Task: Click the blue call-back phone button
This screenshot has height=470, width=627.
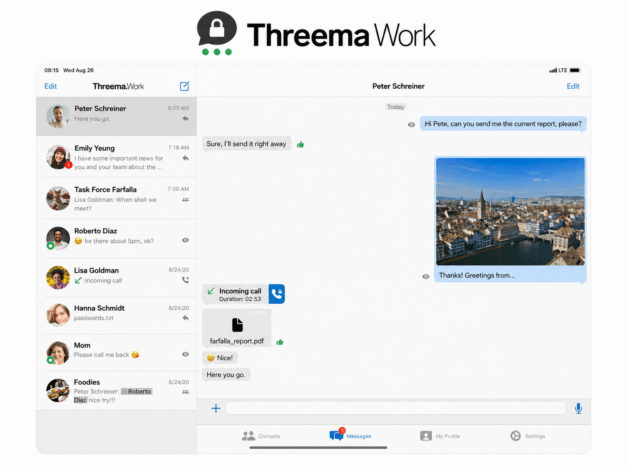Action: (x=277, y=294)
